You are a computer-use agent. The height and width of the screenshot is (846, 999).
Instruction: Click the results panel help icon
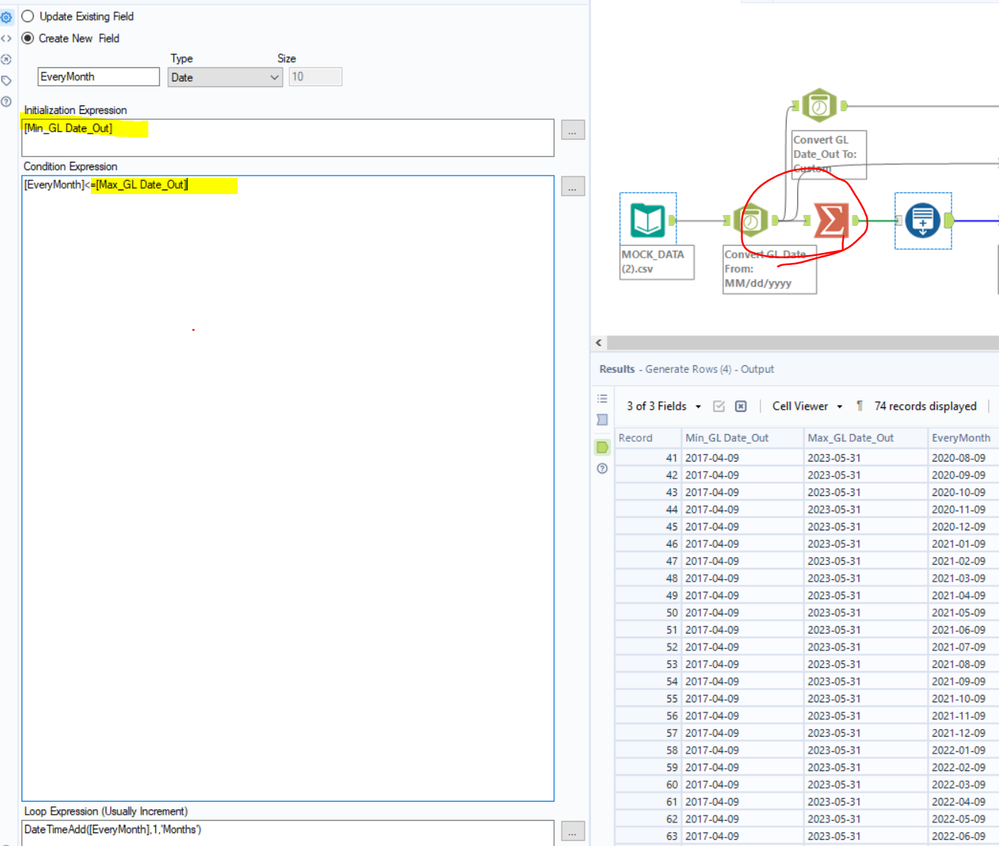(x=602, y=469)
